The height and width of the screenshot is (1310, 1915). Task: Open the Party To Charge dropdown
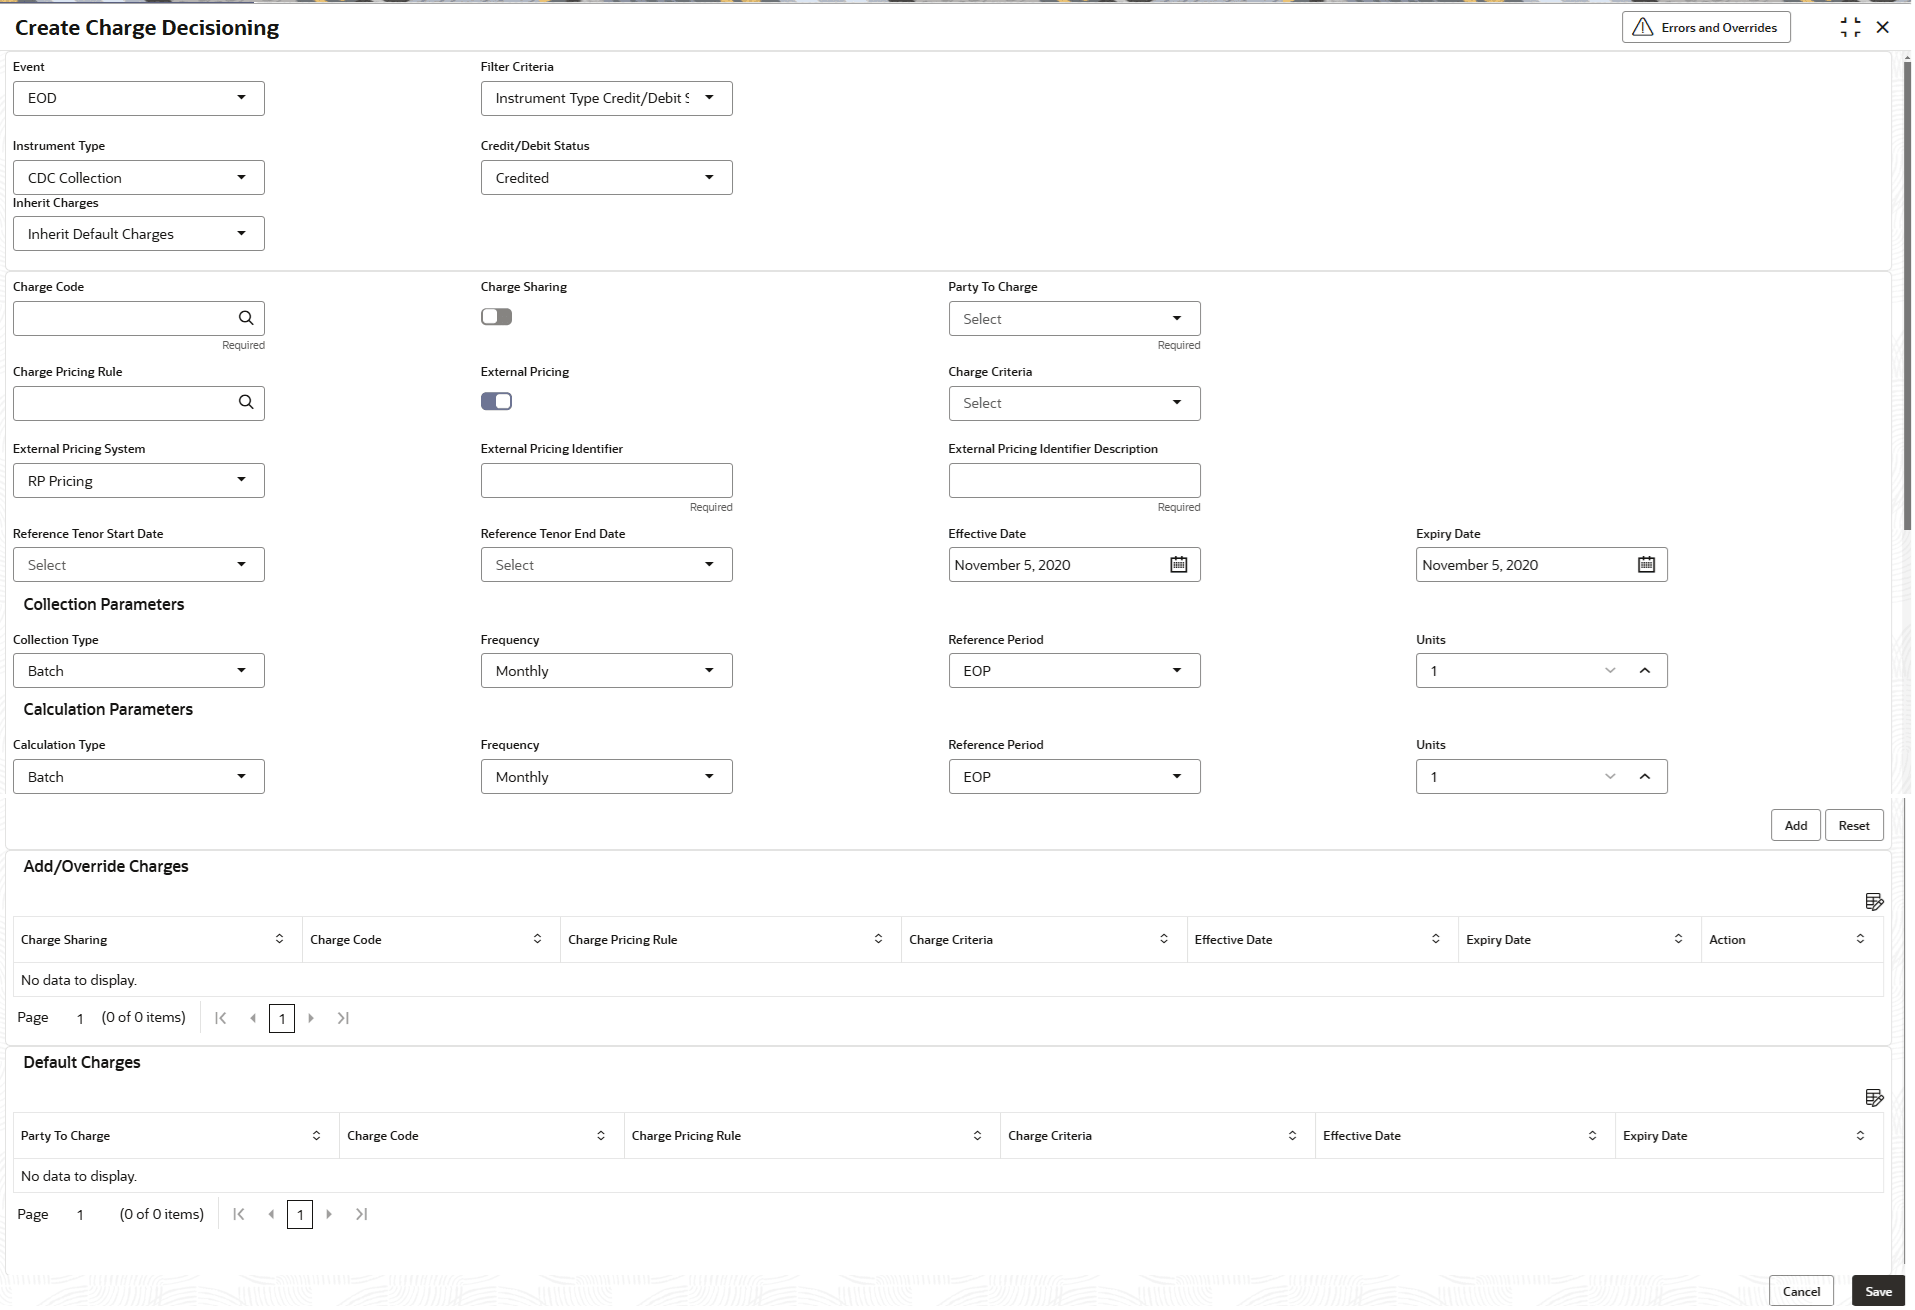[x=1074, y=319]
